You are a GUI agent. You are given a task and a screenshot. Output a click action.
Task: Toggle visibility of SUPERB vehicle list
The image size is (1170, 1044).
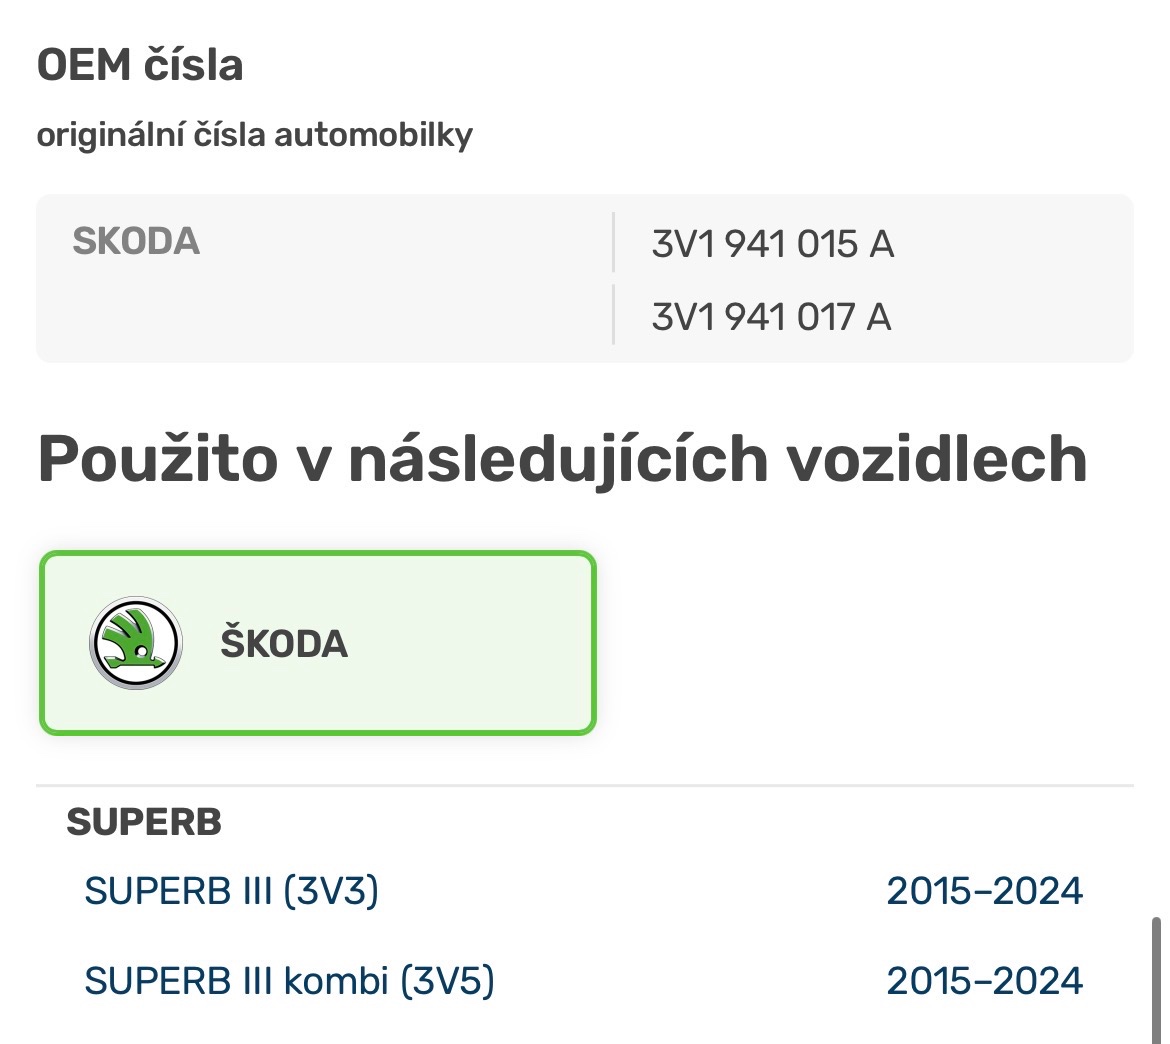click(x=144, y=823)
